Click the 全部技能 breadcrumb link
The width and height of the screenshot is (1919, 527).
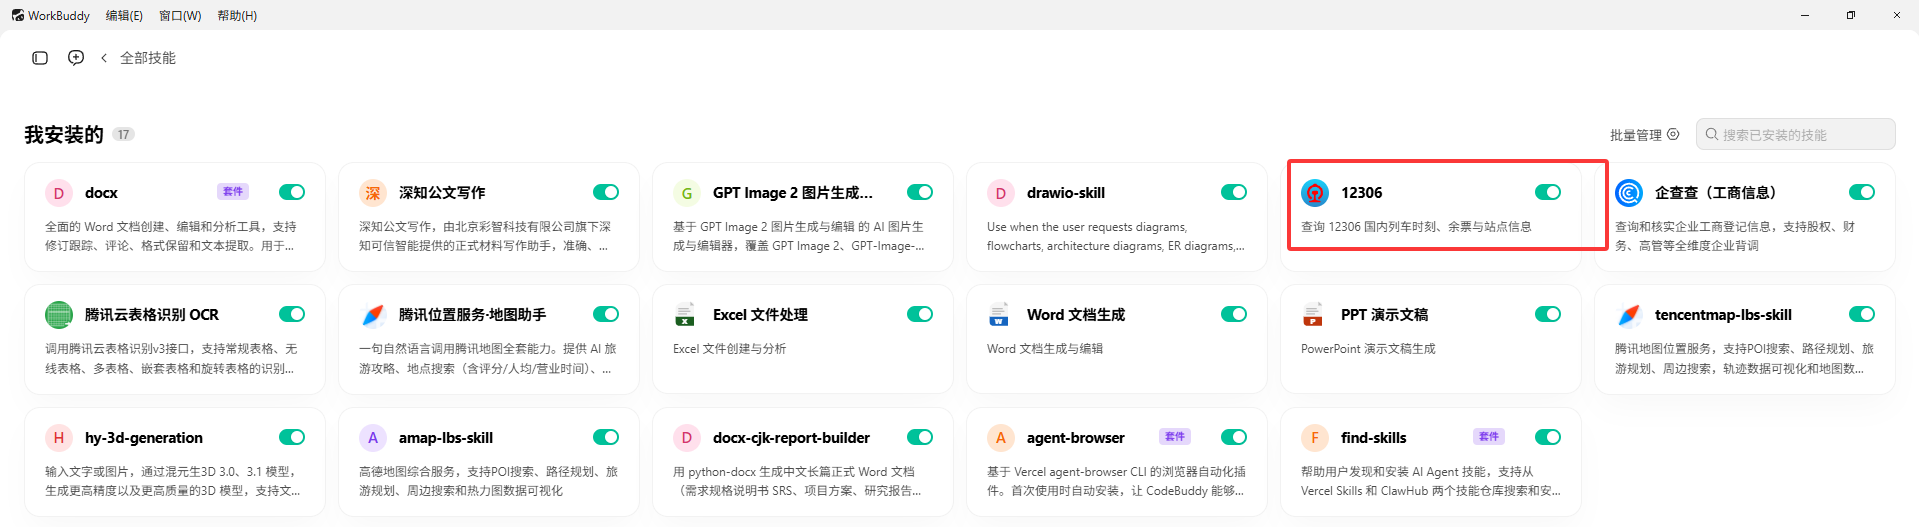[148, 58]
